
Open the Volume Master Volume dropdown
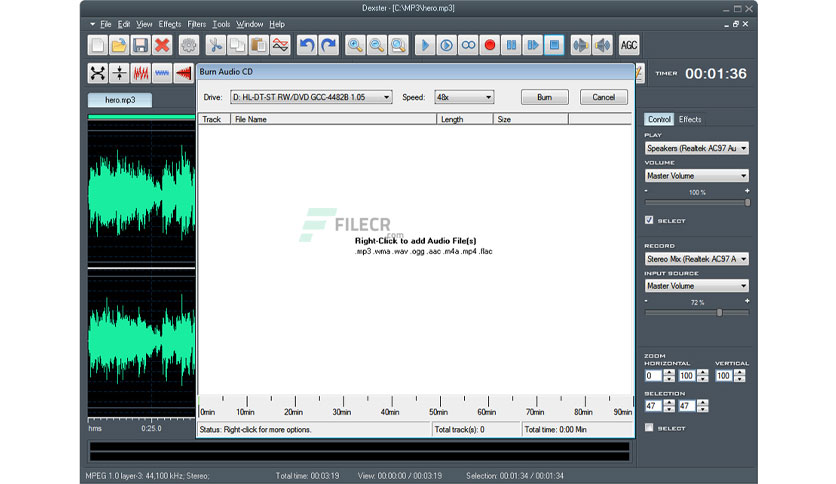(696, 175)
